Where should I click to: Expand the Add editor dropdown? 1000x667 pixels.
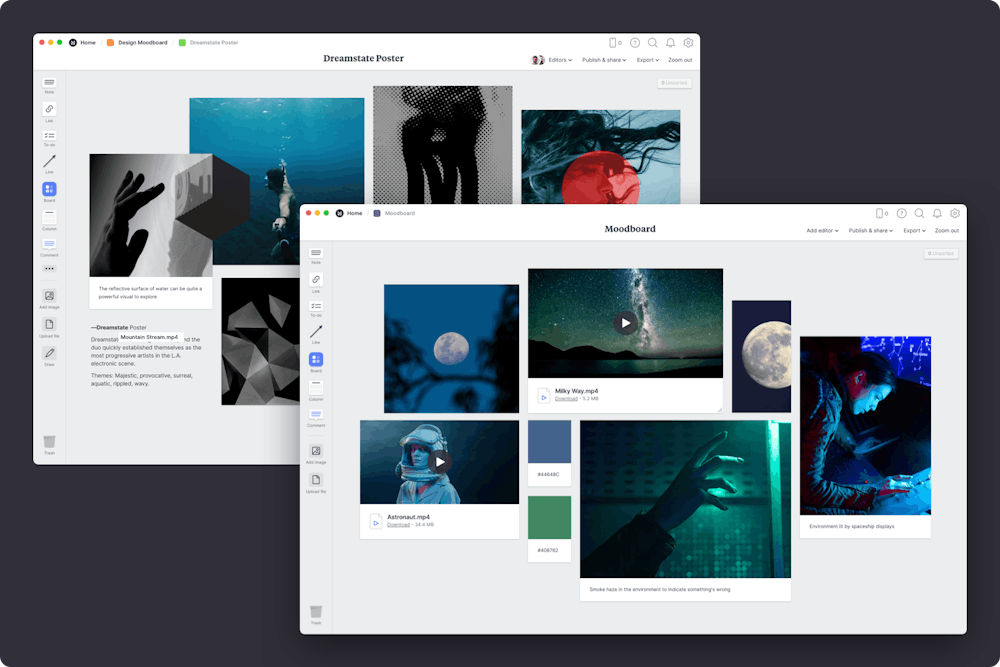click(824, 230)
